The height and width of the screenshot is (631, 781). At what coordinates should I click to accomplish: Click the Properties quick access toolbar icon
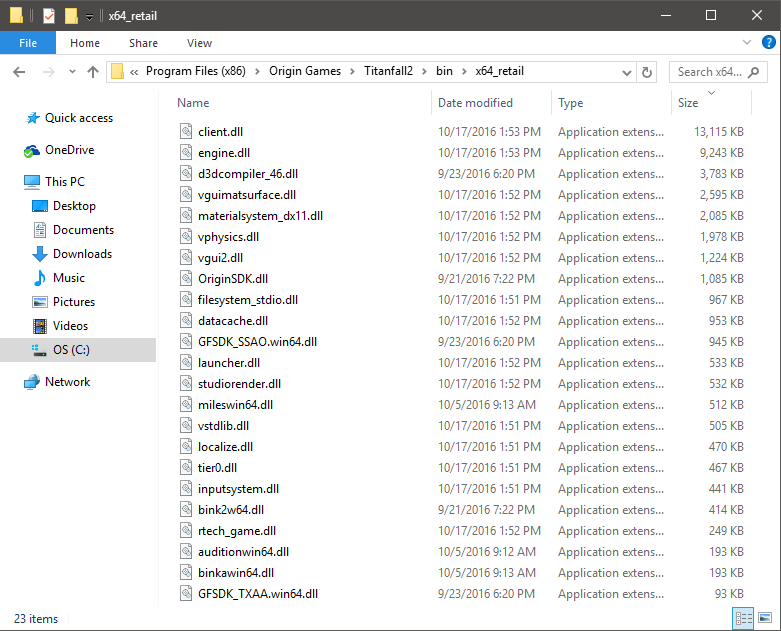click(48, 16)
